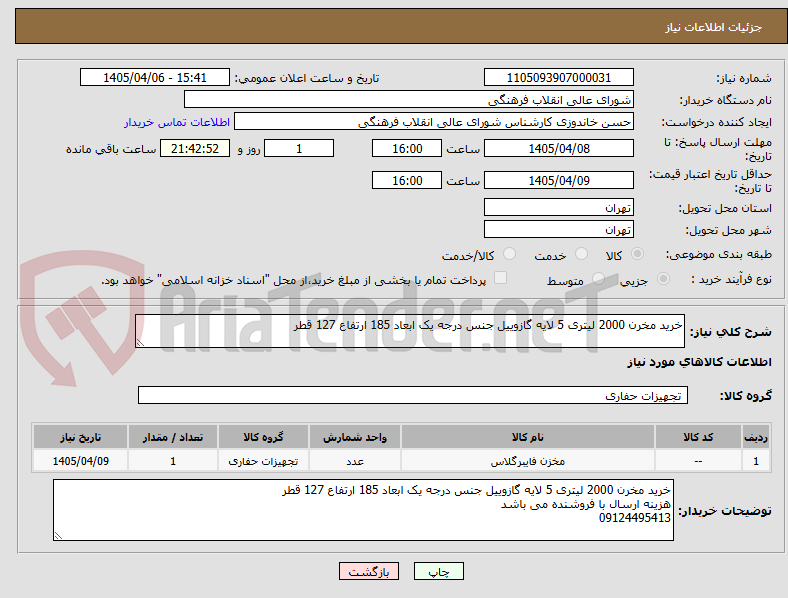Toggle the اسناد خزانه اسلامی payment checkbox
Viewport: 788px width, 598px height.
click(x=501, y=278)
